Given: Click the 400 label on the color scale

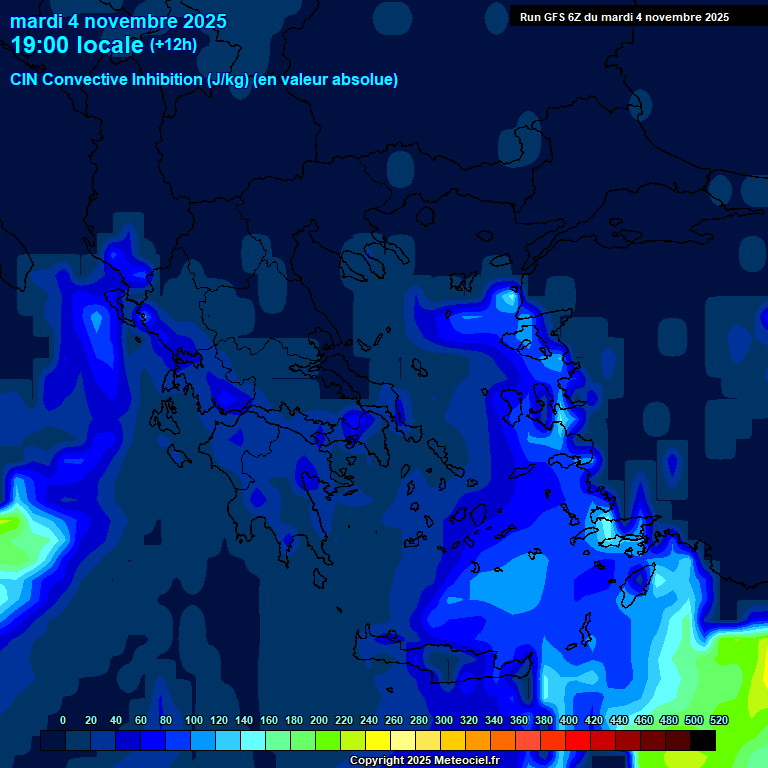Looking at the screenshot, I should [569, 720].
